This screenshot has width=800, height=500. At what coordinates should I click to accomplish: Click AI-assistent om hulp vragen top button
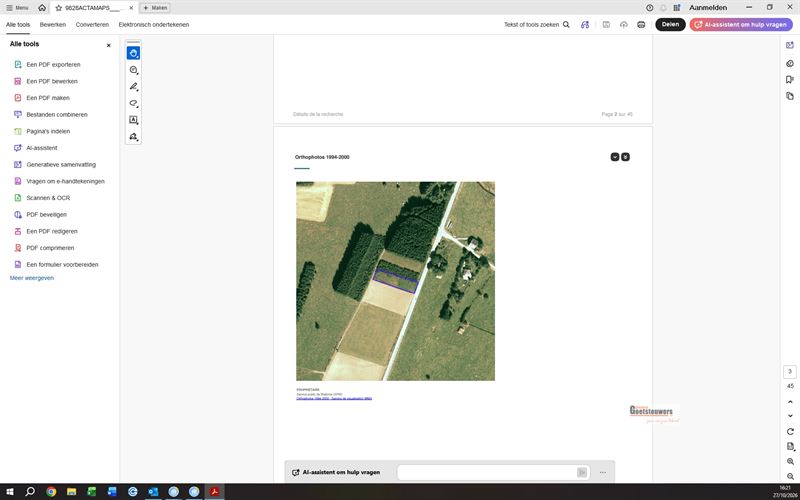[x=741, y=24]
